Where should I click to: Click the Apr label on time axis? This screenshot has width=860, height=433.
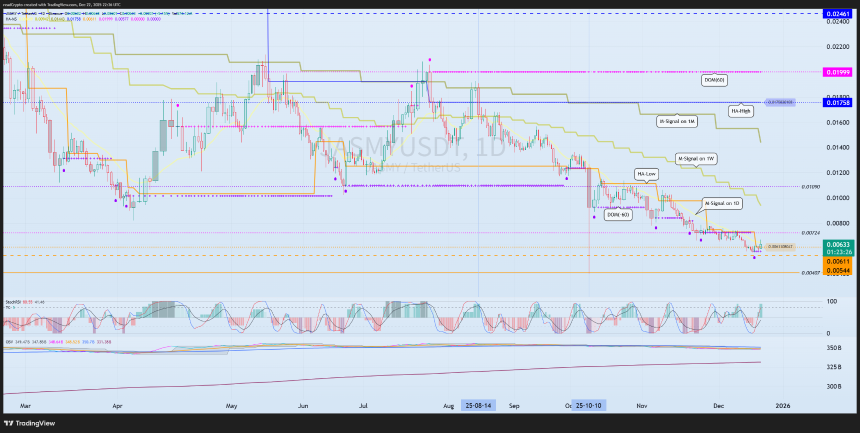pos(116,406)
